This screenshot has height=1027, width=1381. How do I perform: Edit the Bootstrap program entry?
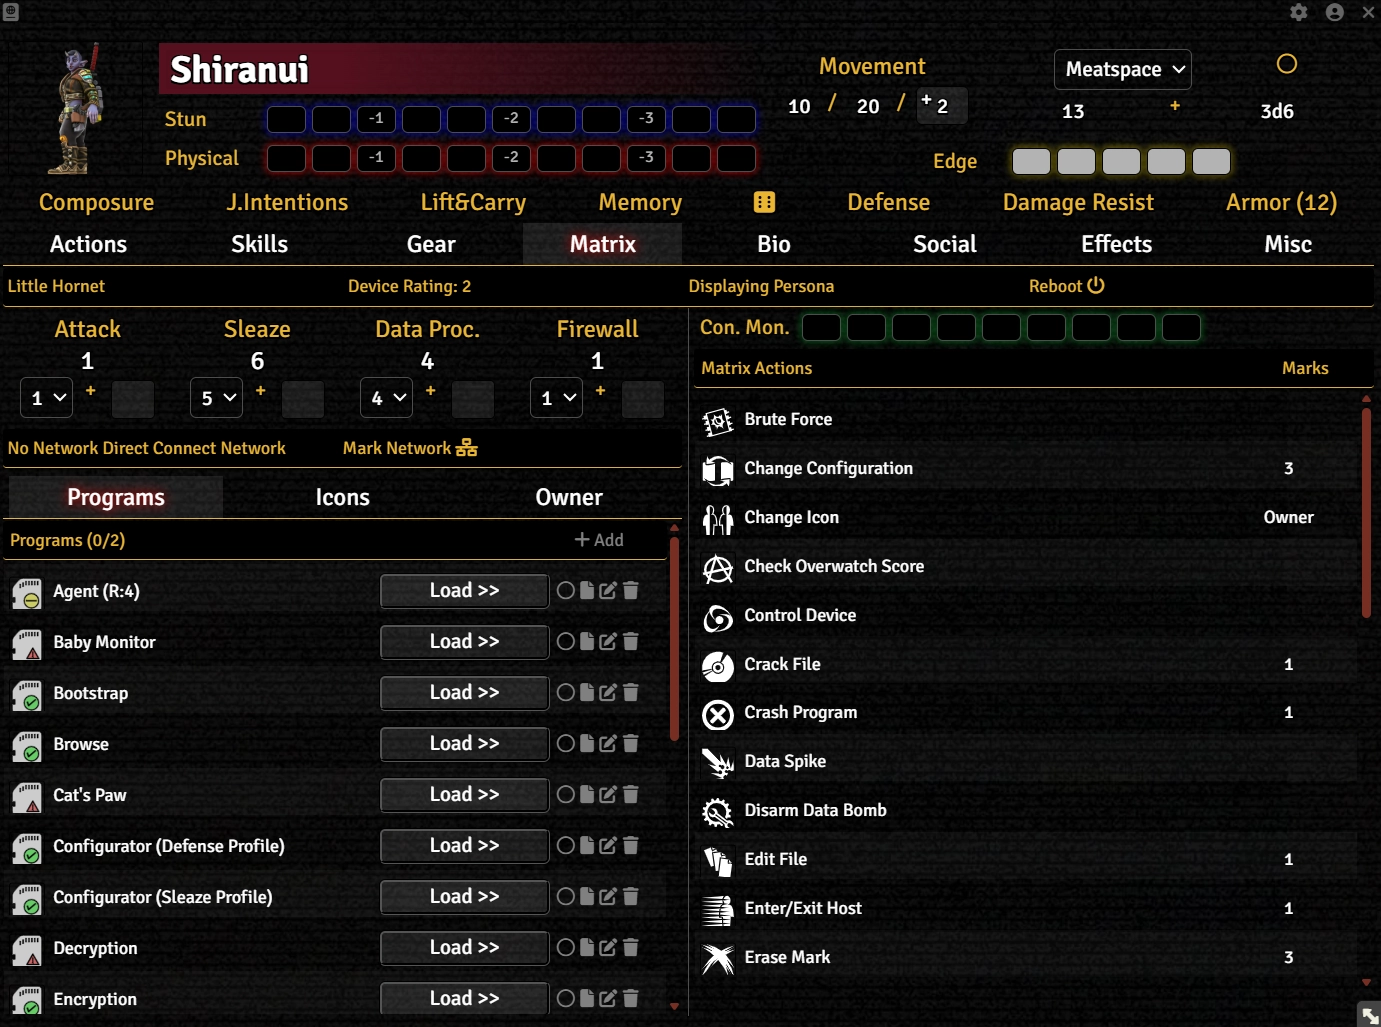608,693
